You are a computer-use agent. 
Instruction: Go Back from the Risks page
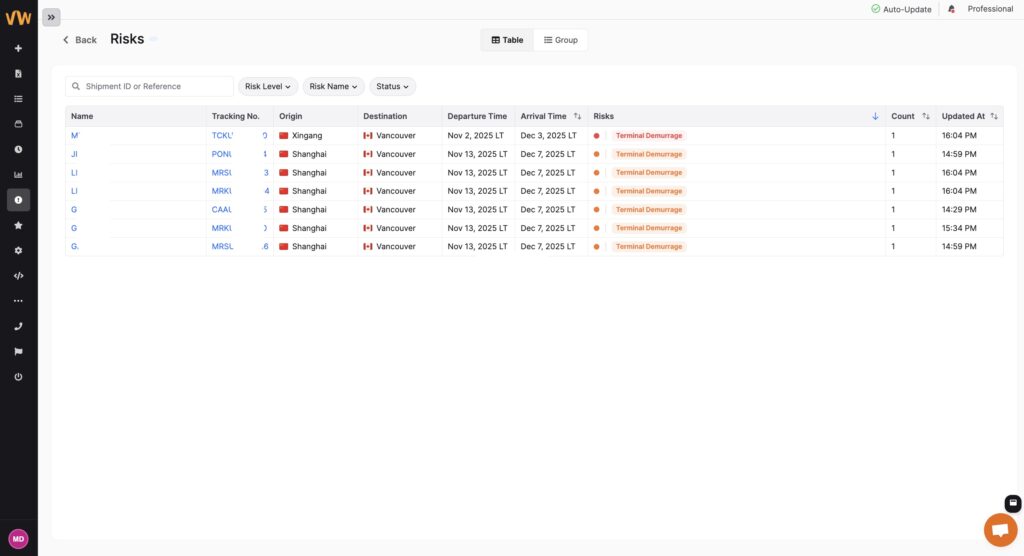coord(80,40)
